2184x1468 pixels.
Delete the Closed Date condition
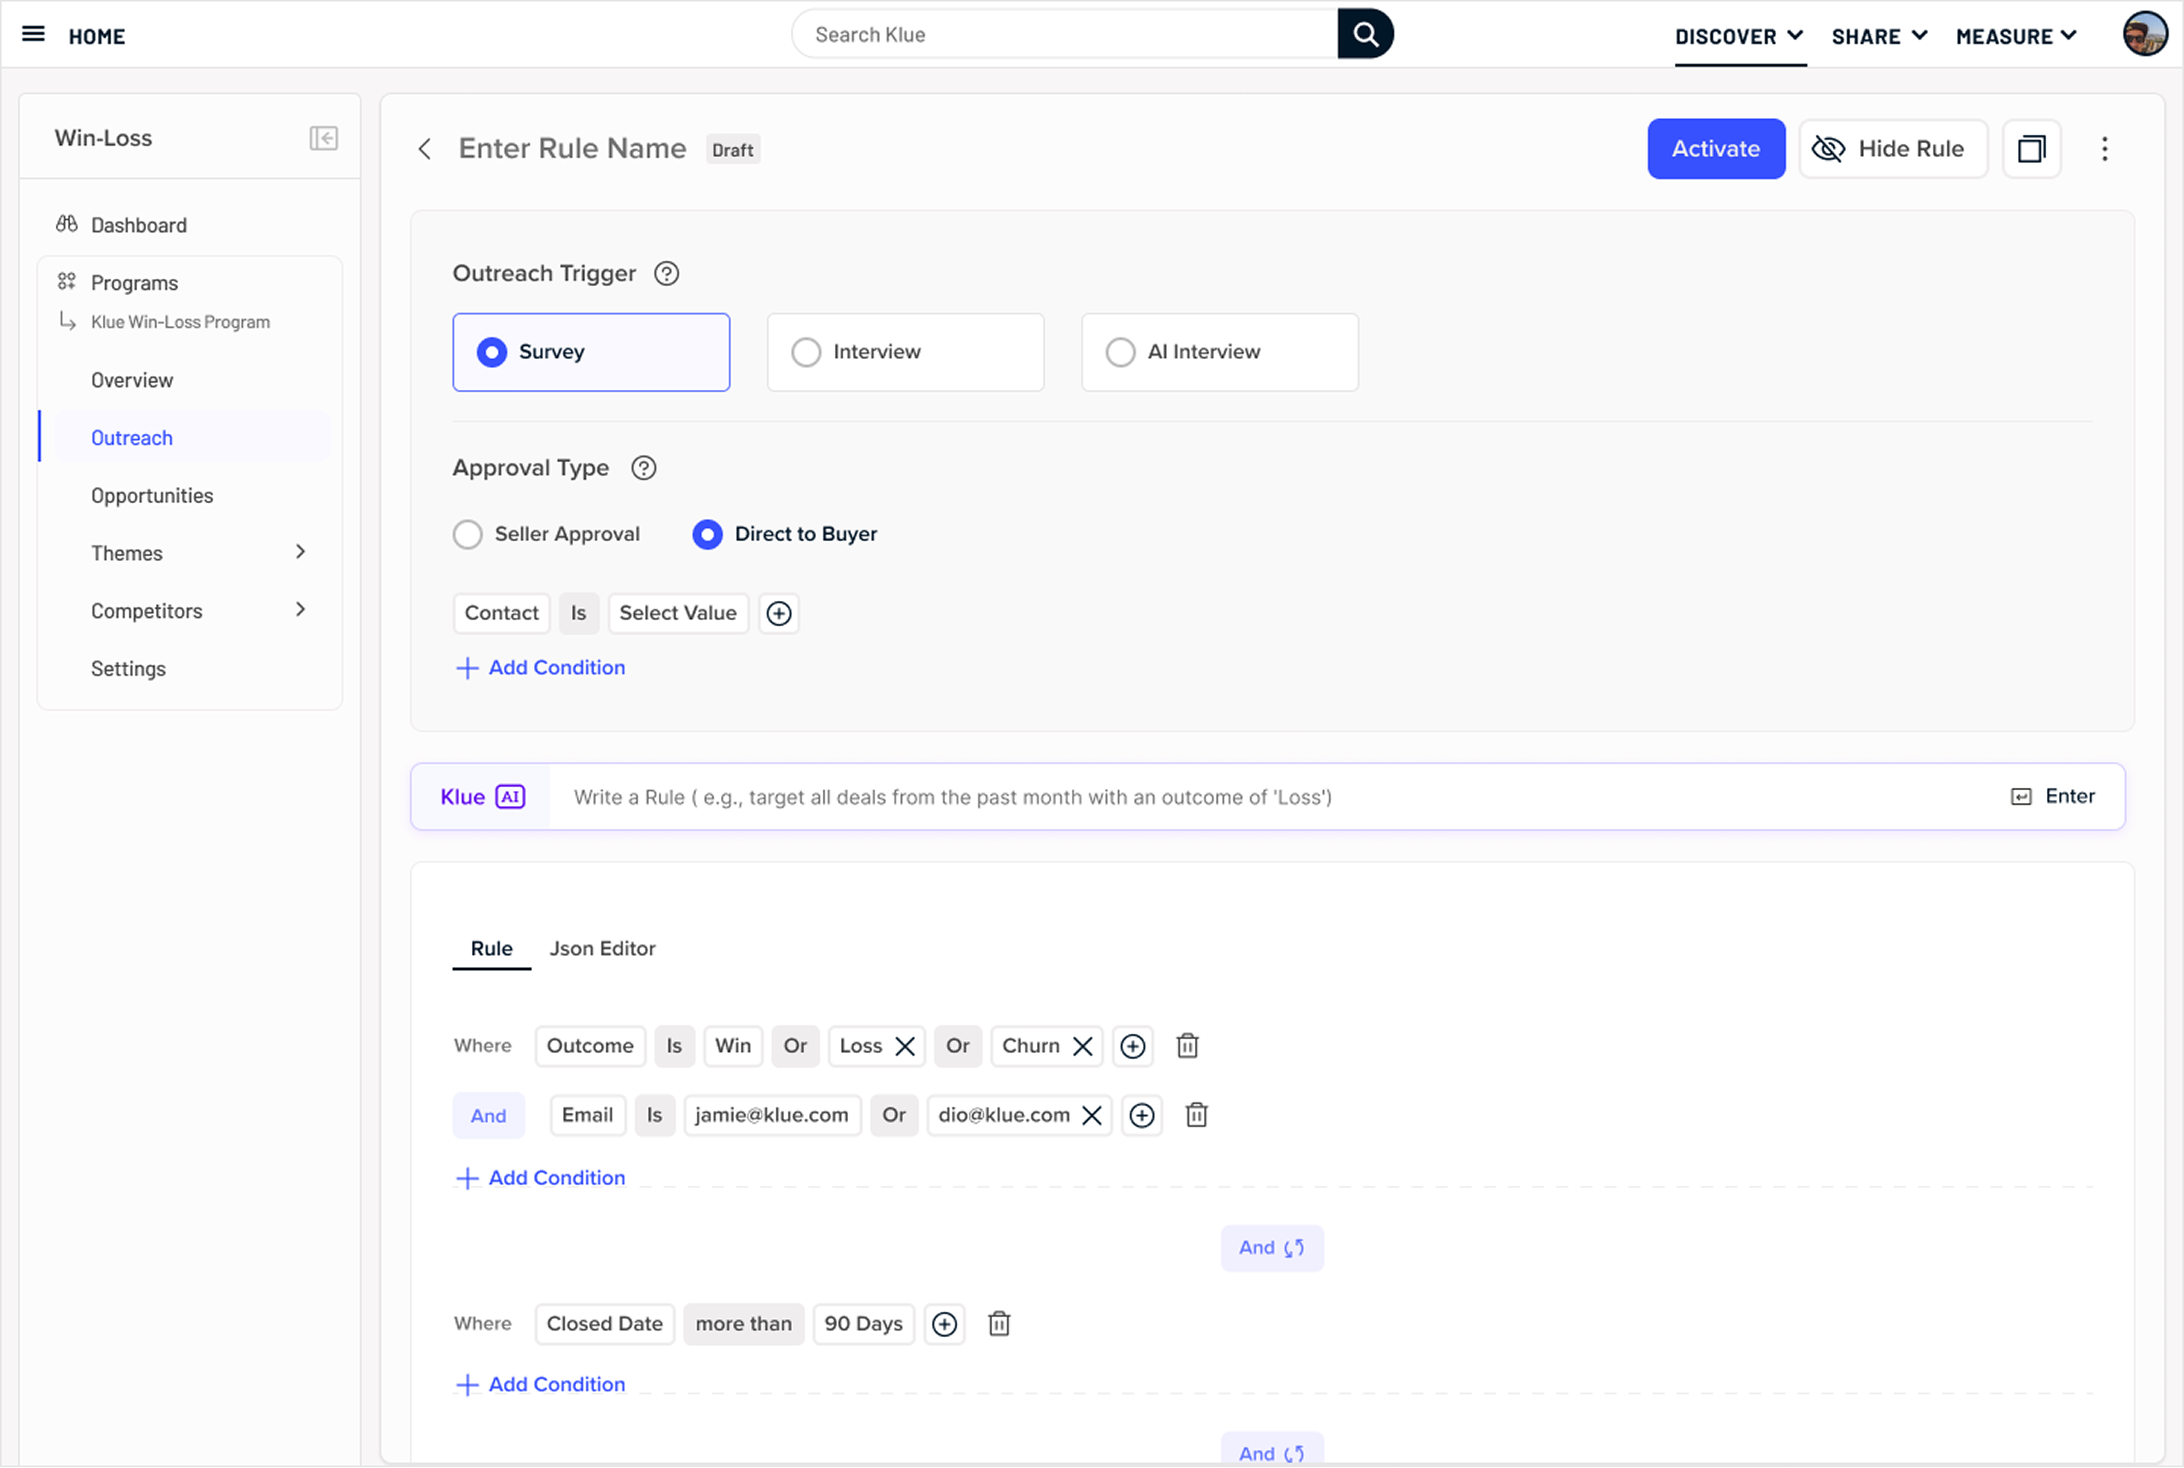tap(999, 1324)
